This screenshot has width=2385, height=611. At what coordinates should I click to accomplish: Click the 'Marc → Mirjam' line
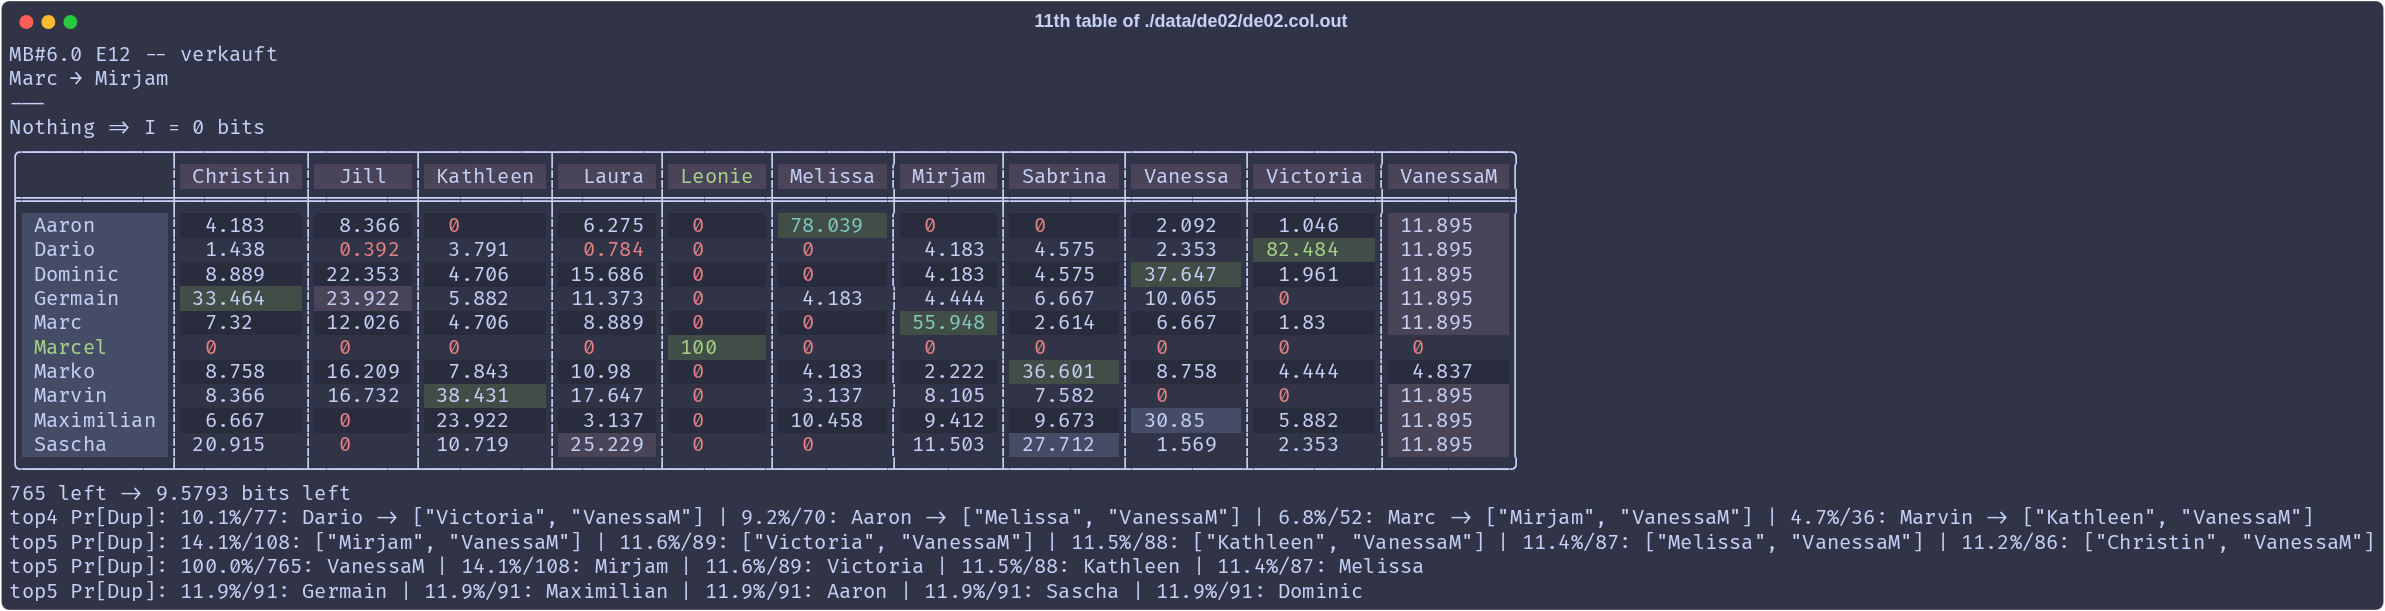tap(89, 78)
